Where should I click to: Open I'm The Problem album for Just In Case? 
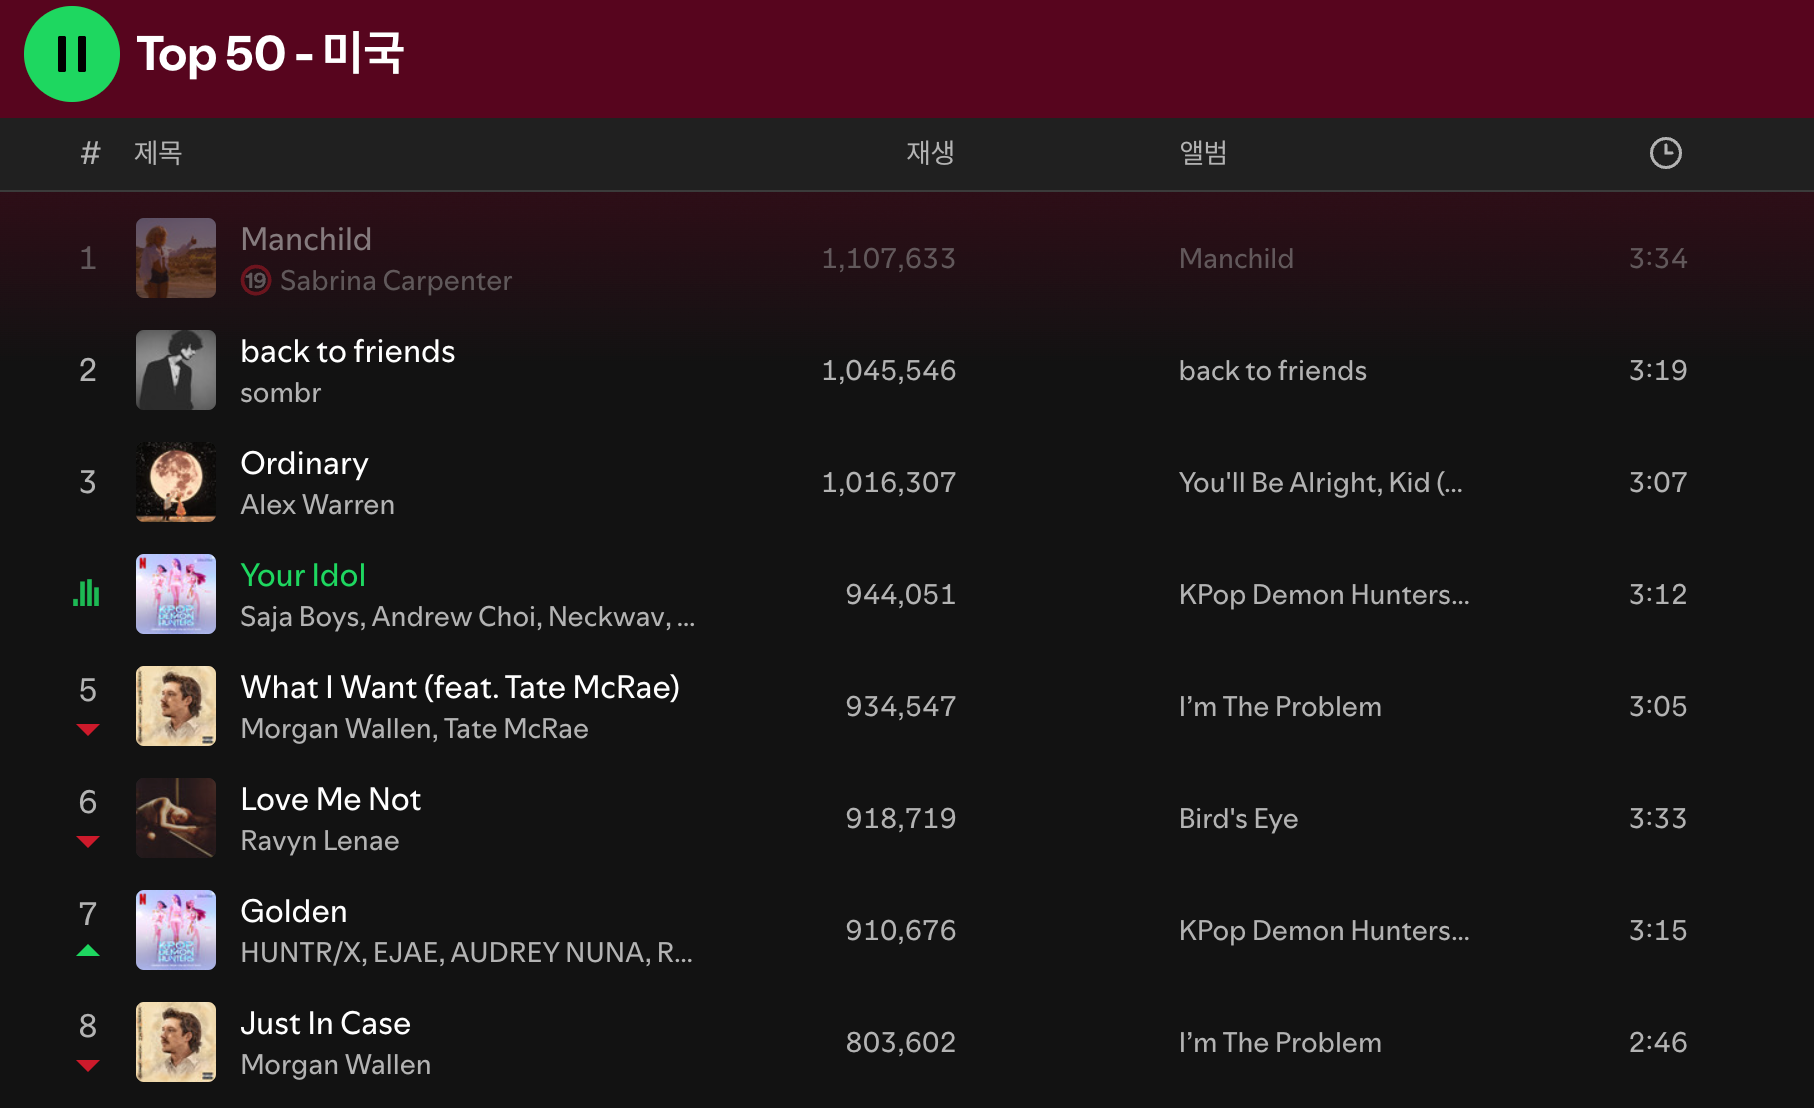click(x=1280, y=1043)
